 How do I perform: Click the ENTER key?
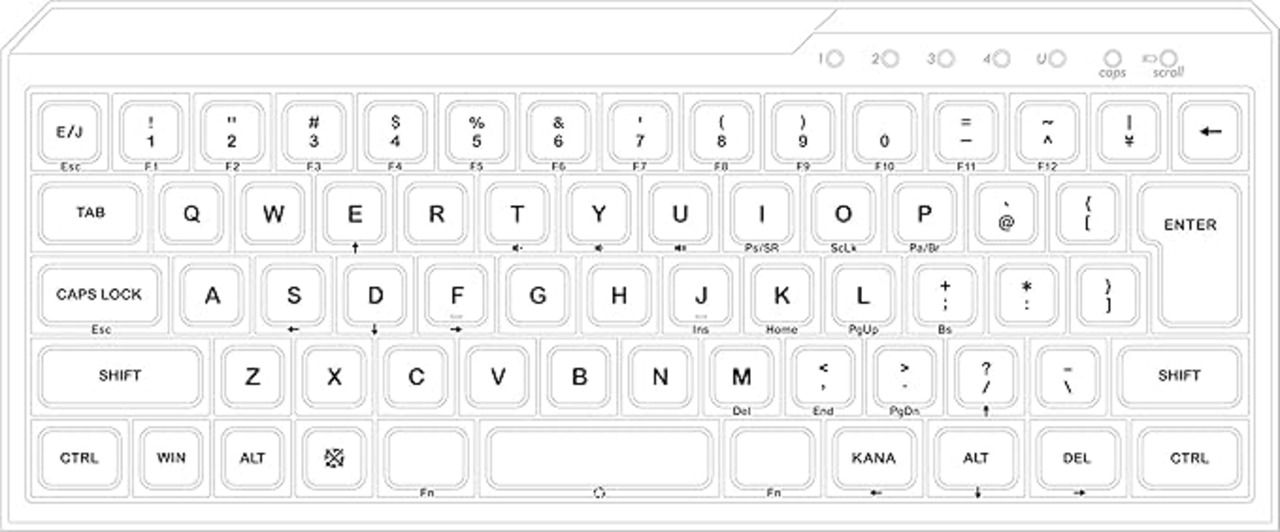tap(1190, 252)
